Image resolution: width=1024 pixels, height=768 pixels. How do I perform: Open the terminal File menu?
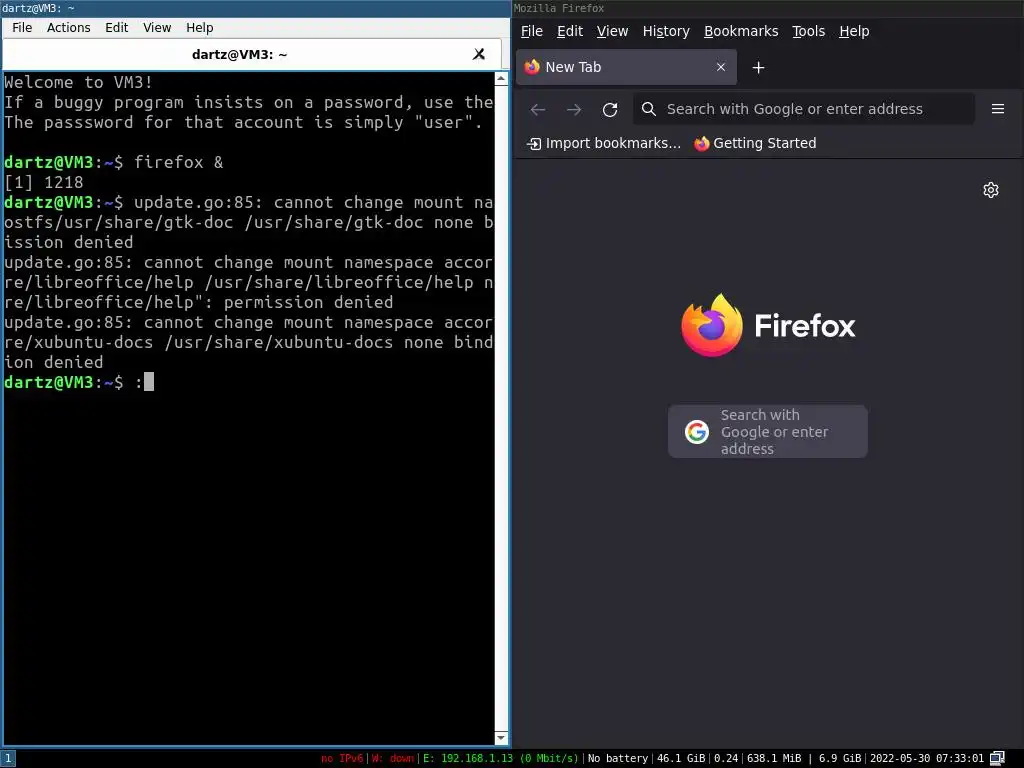[22, 27]
